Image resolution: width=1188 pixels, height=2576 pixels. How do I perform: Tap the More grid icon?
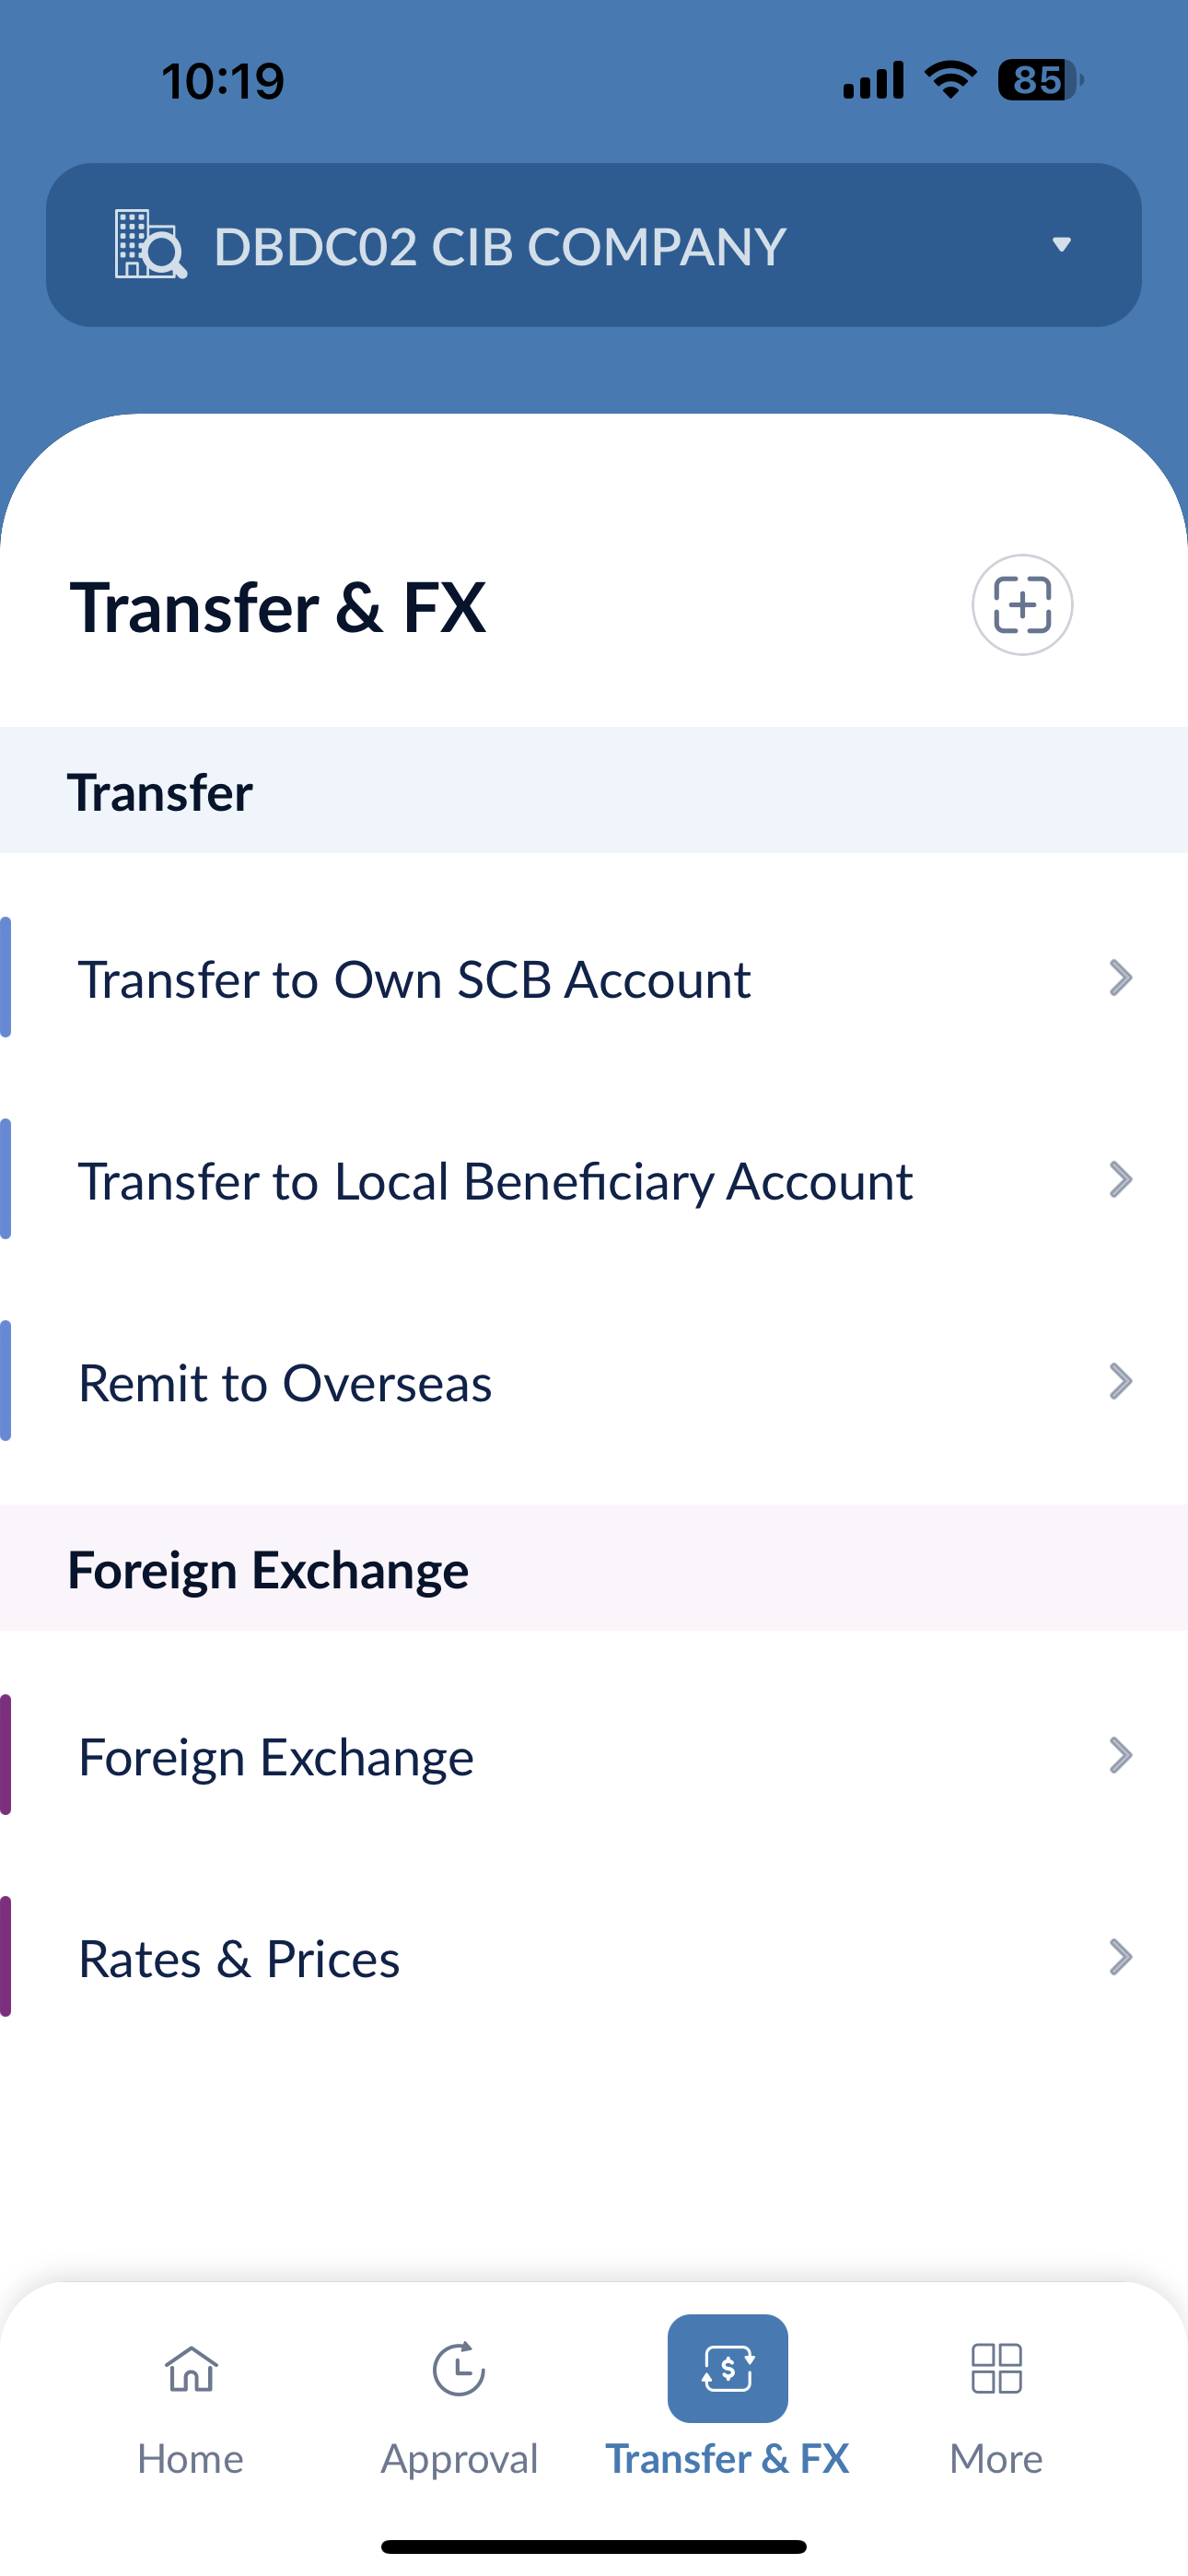(x=996, y=2368)
